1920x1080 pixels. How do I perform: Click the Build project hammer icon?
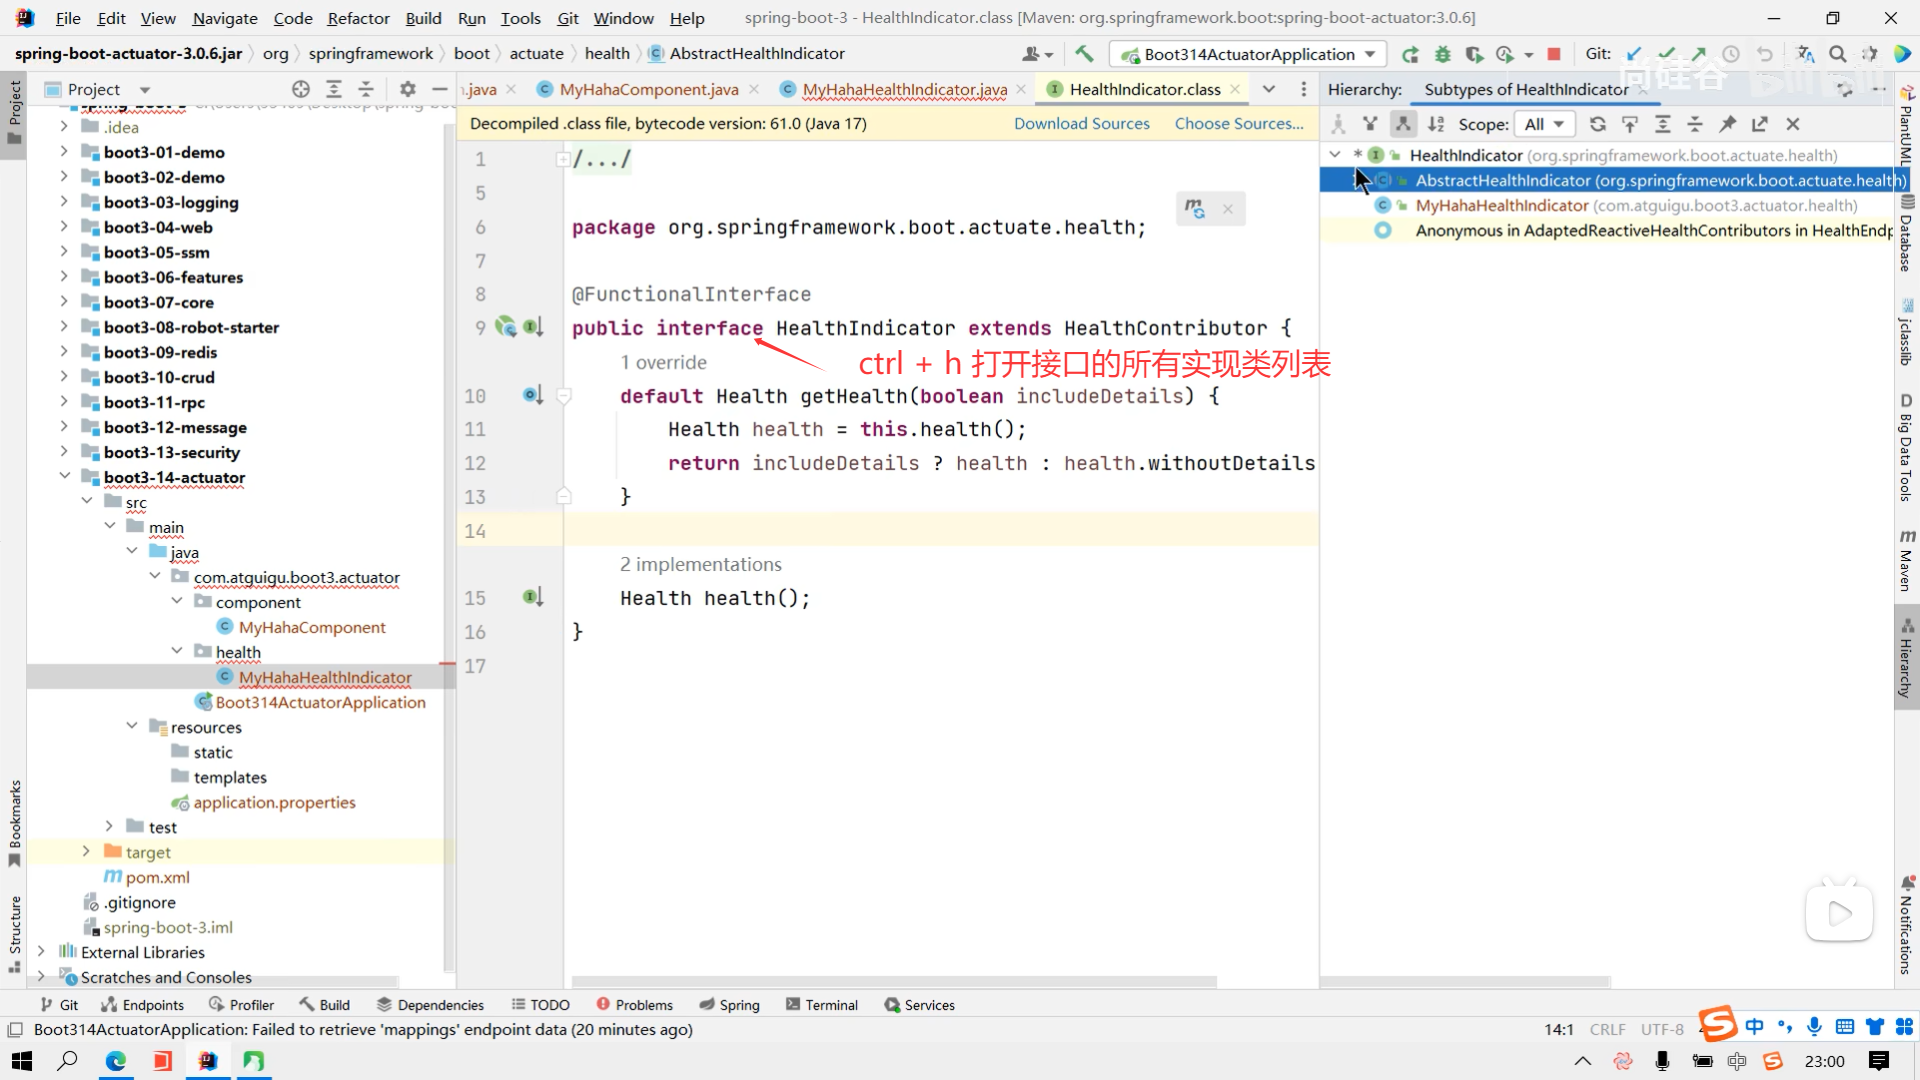1084,54
